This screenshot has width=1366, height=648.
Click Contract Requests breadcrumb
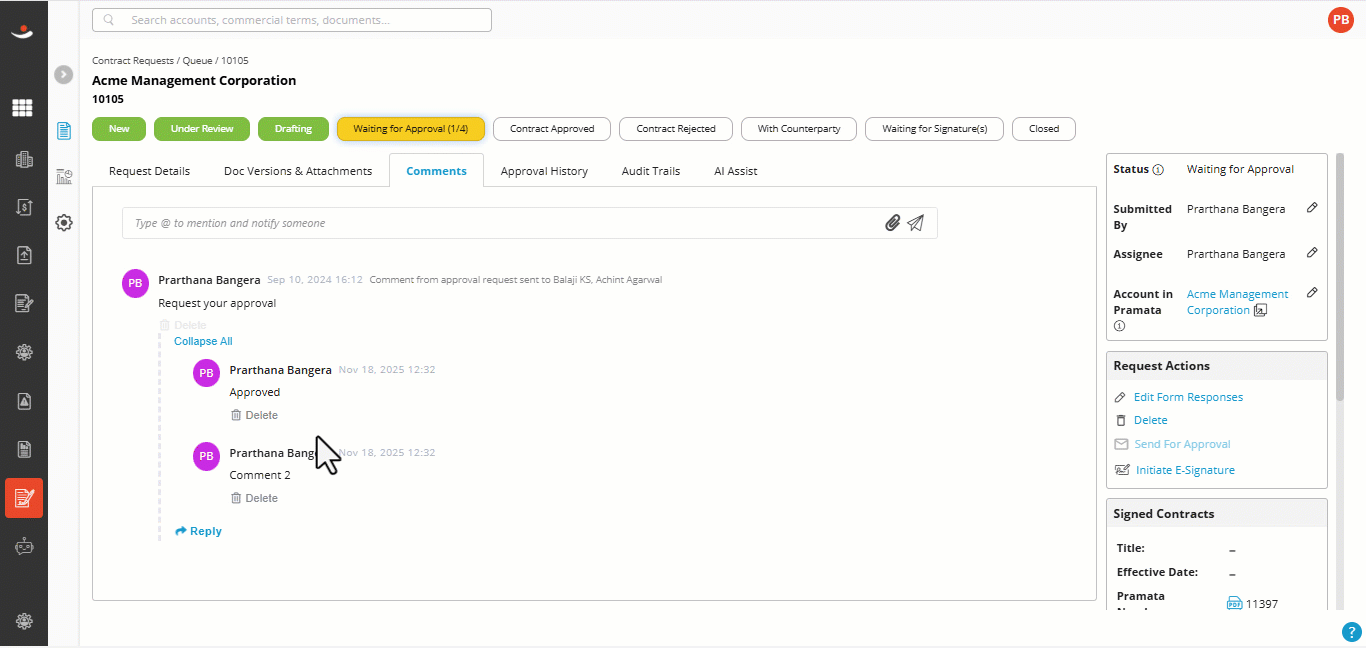[133, 60]
